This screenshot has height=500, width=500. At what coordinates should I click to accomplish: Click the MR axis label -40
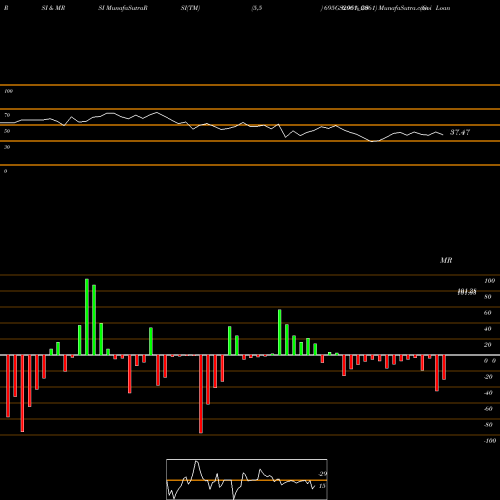point(488,393)
